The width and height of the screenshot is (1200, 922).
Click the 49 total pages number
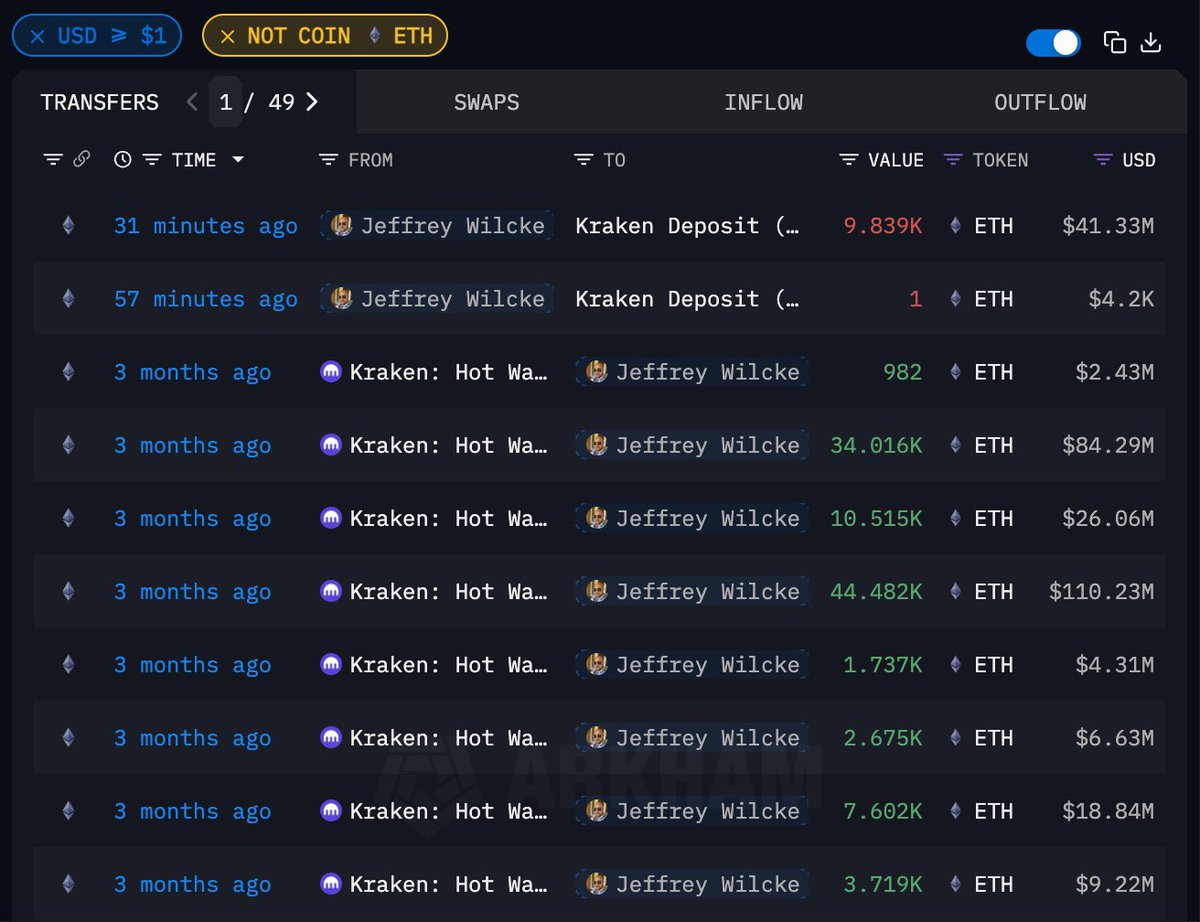[281, 102]
